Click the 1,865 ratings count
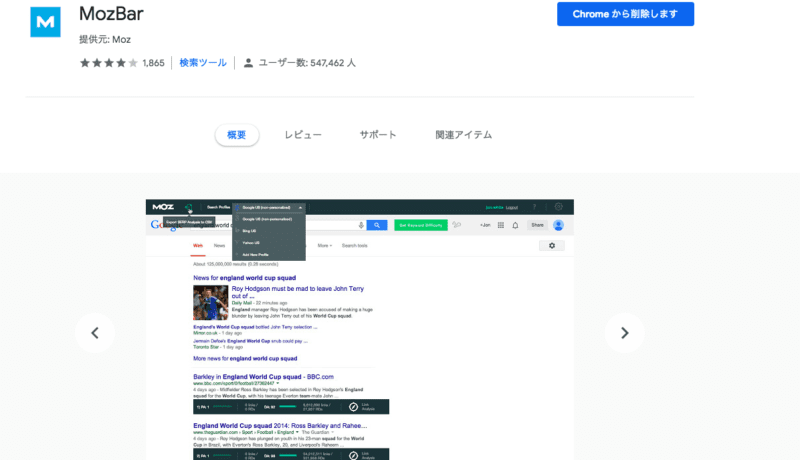 click(154, 63)
